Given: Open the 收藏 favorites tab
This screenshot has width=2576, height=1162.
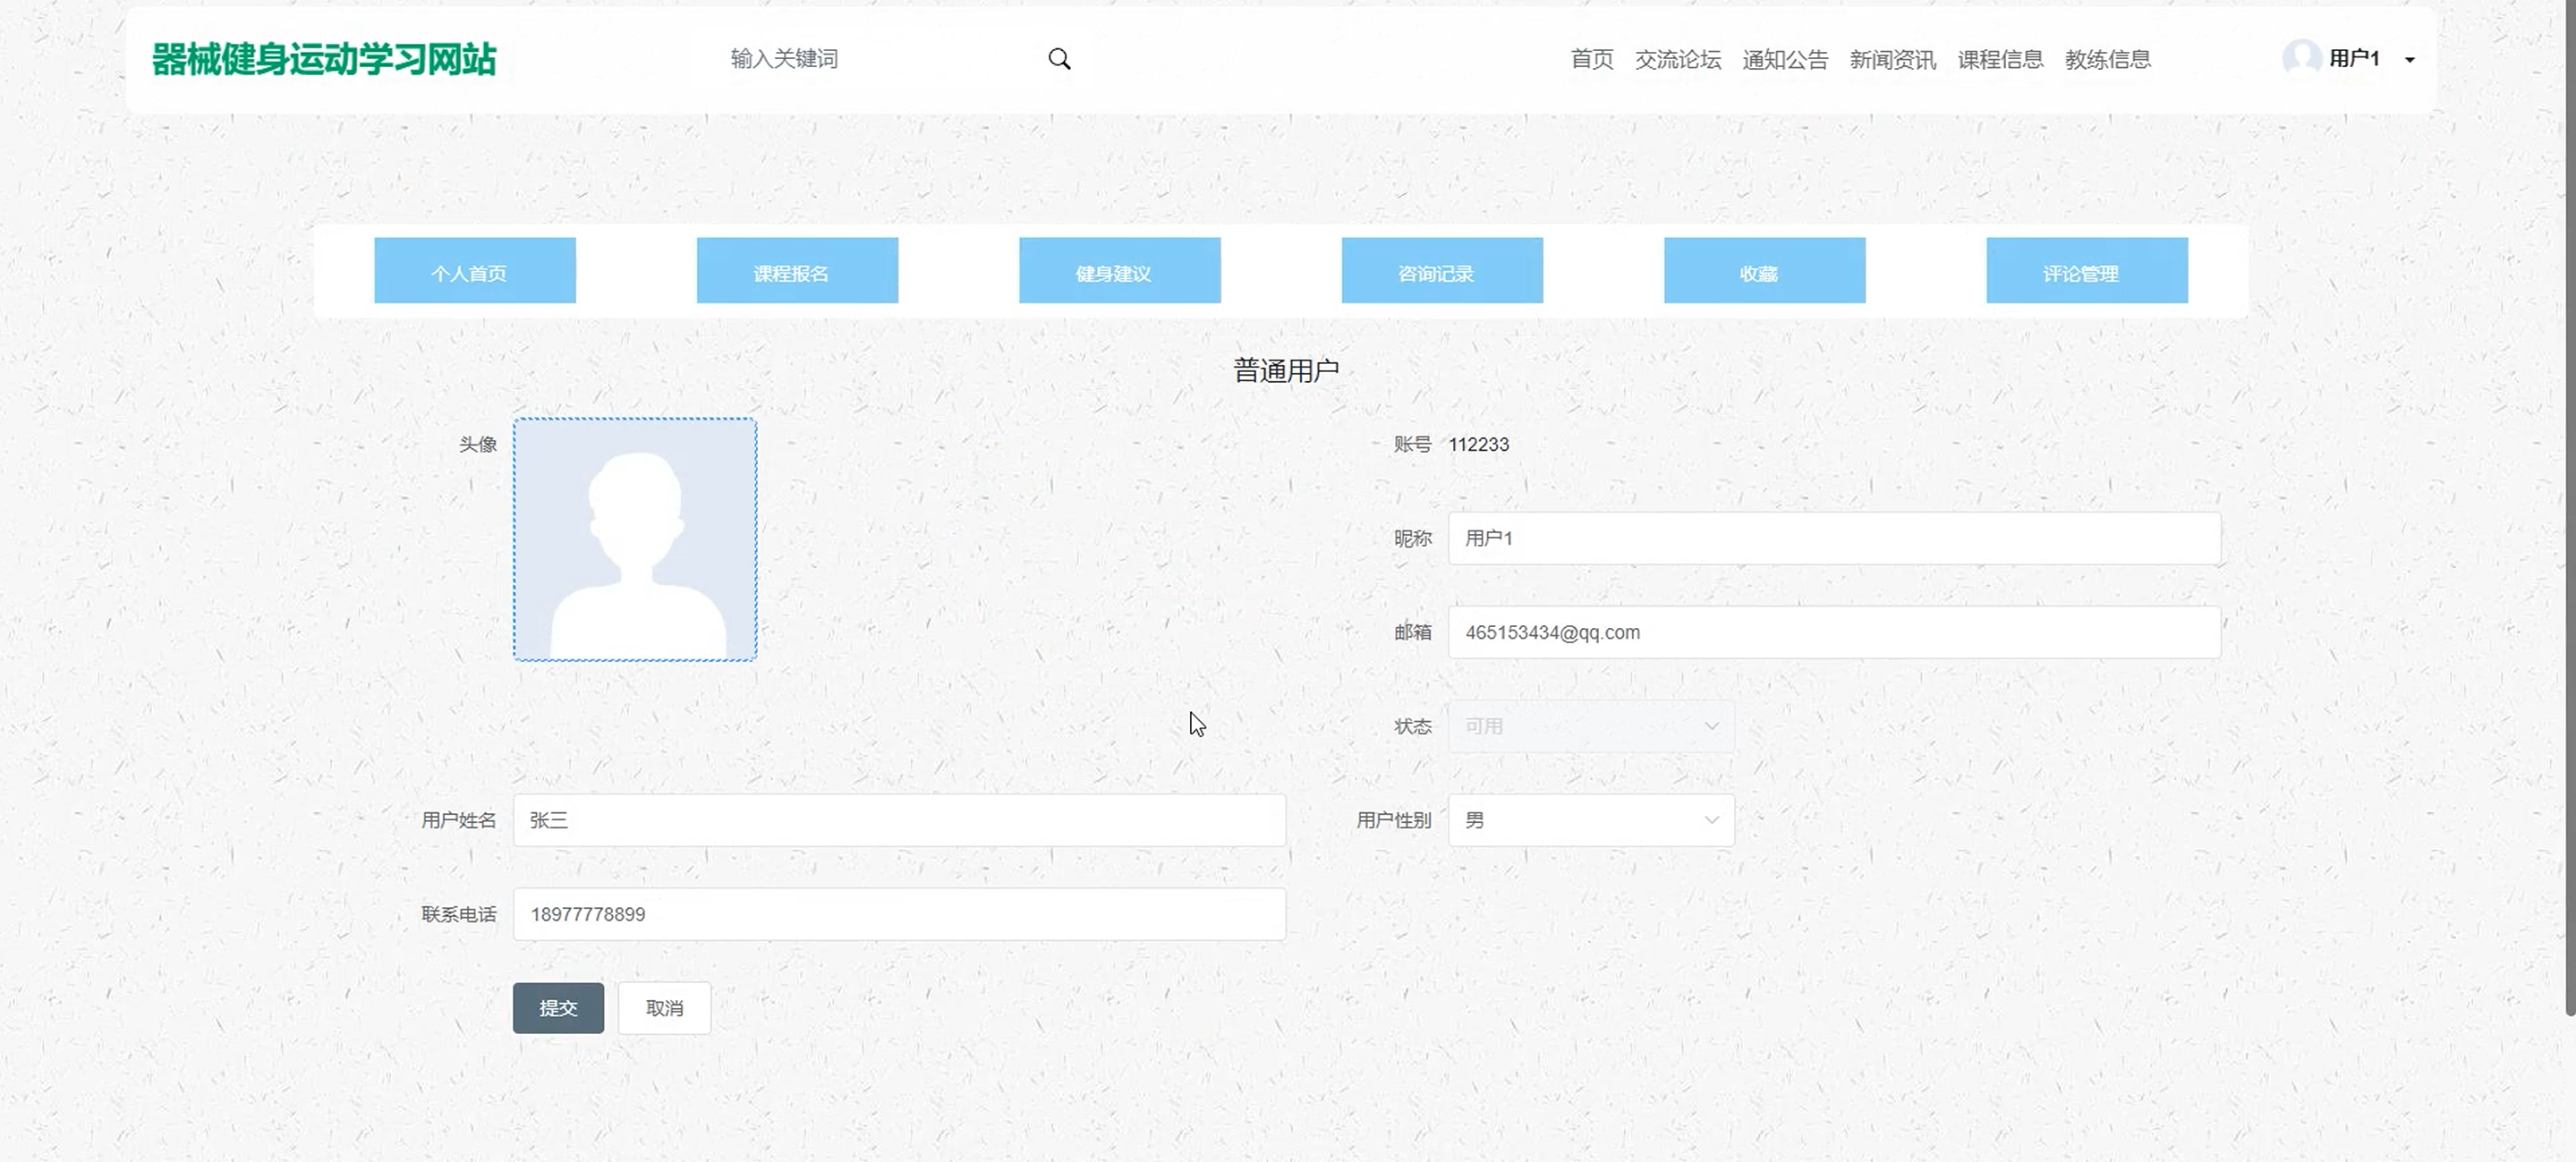Looking at the screenshot, I should [1764, 271].
